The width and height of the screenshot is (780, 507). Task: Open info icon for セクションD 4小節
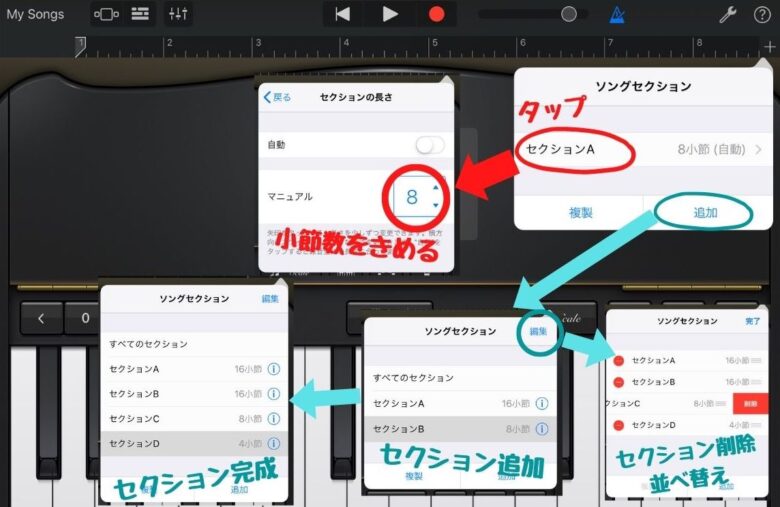[x=274, y=443]
